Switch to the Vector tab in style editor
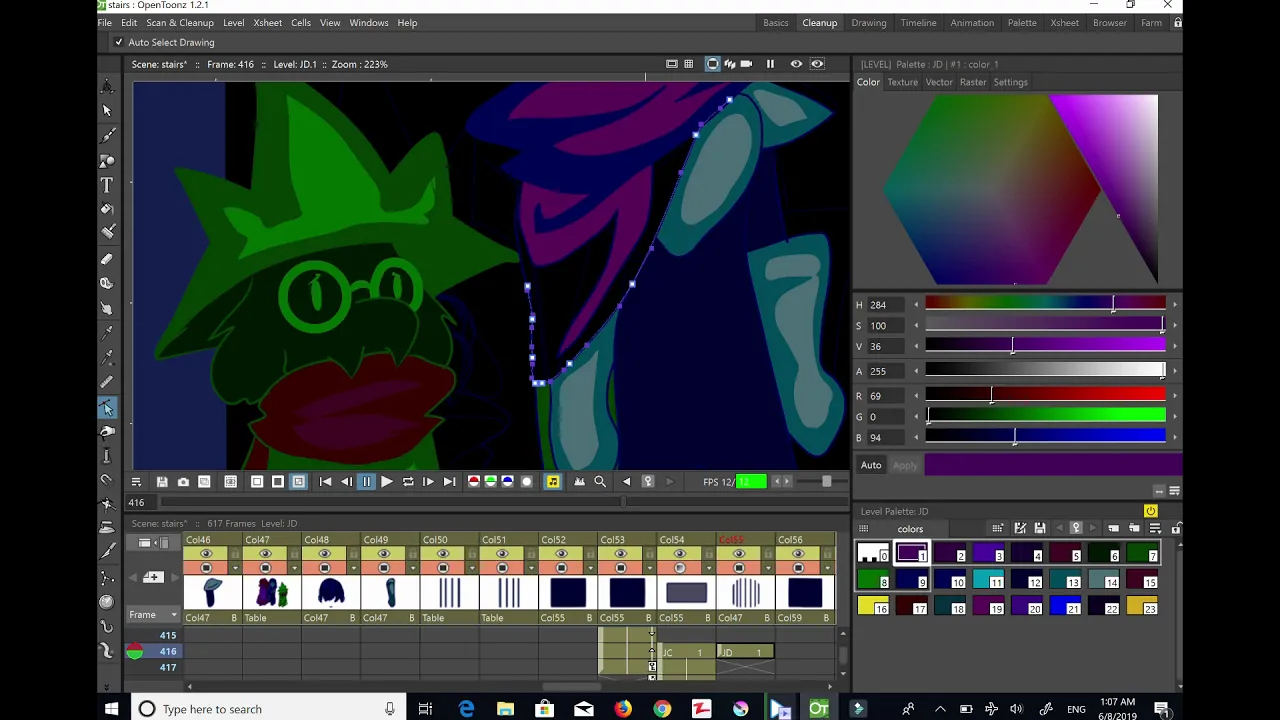The height and width of the screenshot is (720, 1280). coord(939,82)
